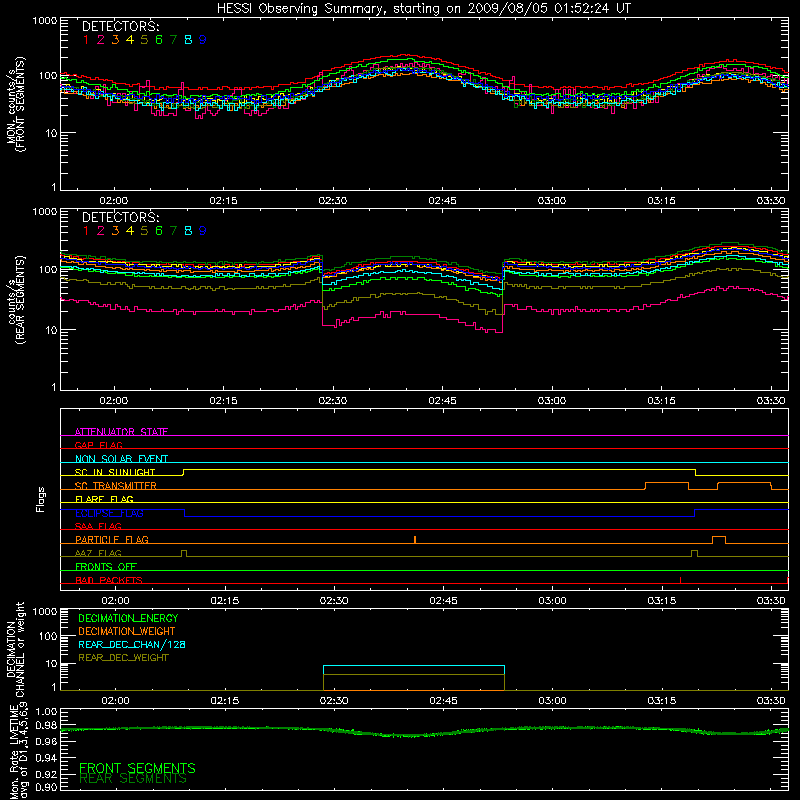Viewport: 800px width, 800px height.
Task: Click the vertical Flags axis title
Action: pyautogui.click(x=40, y=499)
